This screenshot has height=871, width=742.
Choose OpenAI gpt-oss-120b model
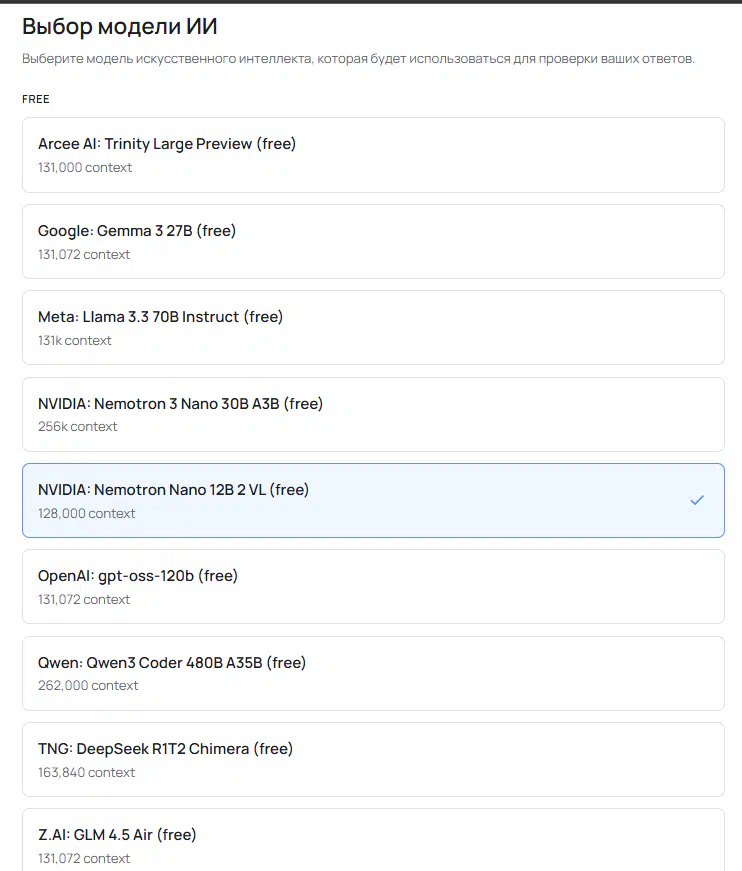point(372,586)
